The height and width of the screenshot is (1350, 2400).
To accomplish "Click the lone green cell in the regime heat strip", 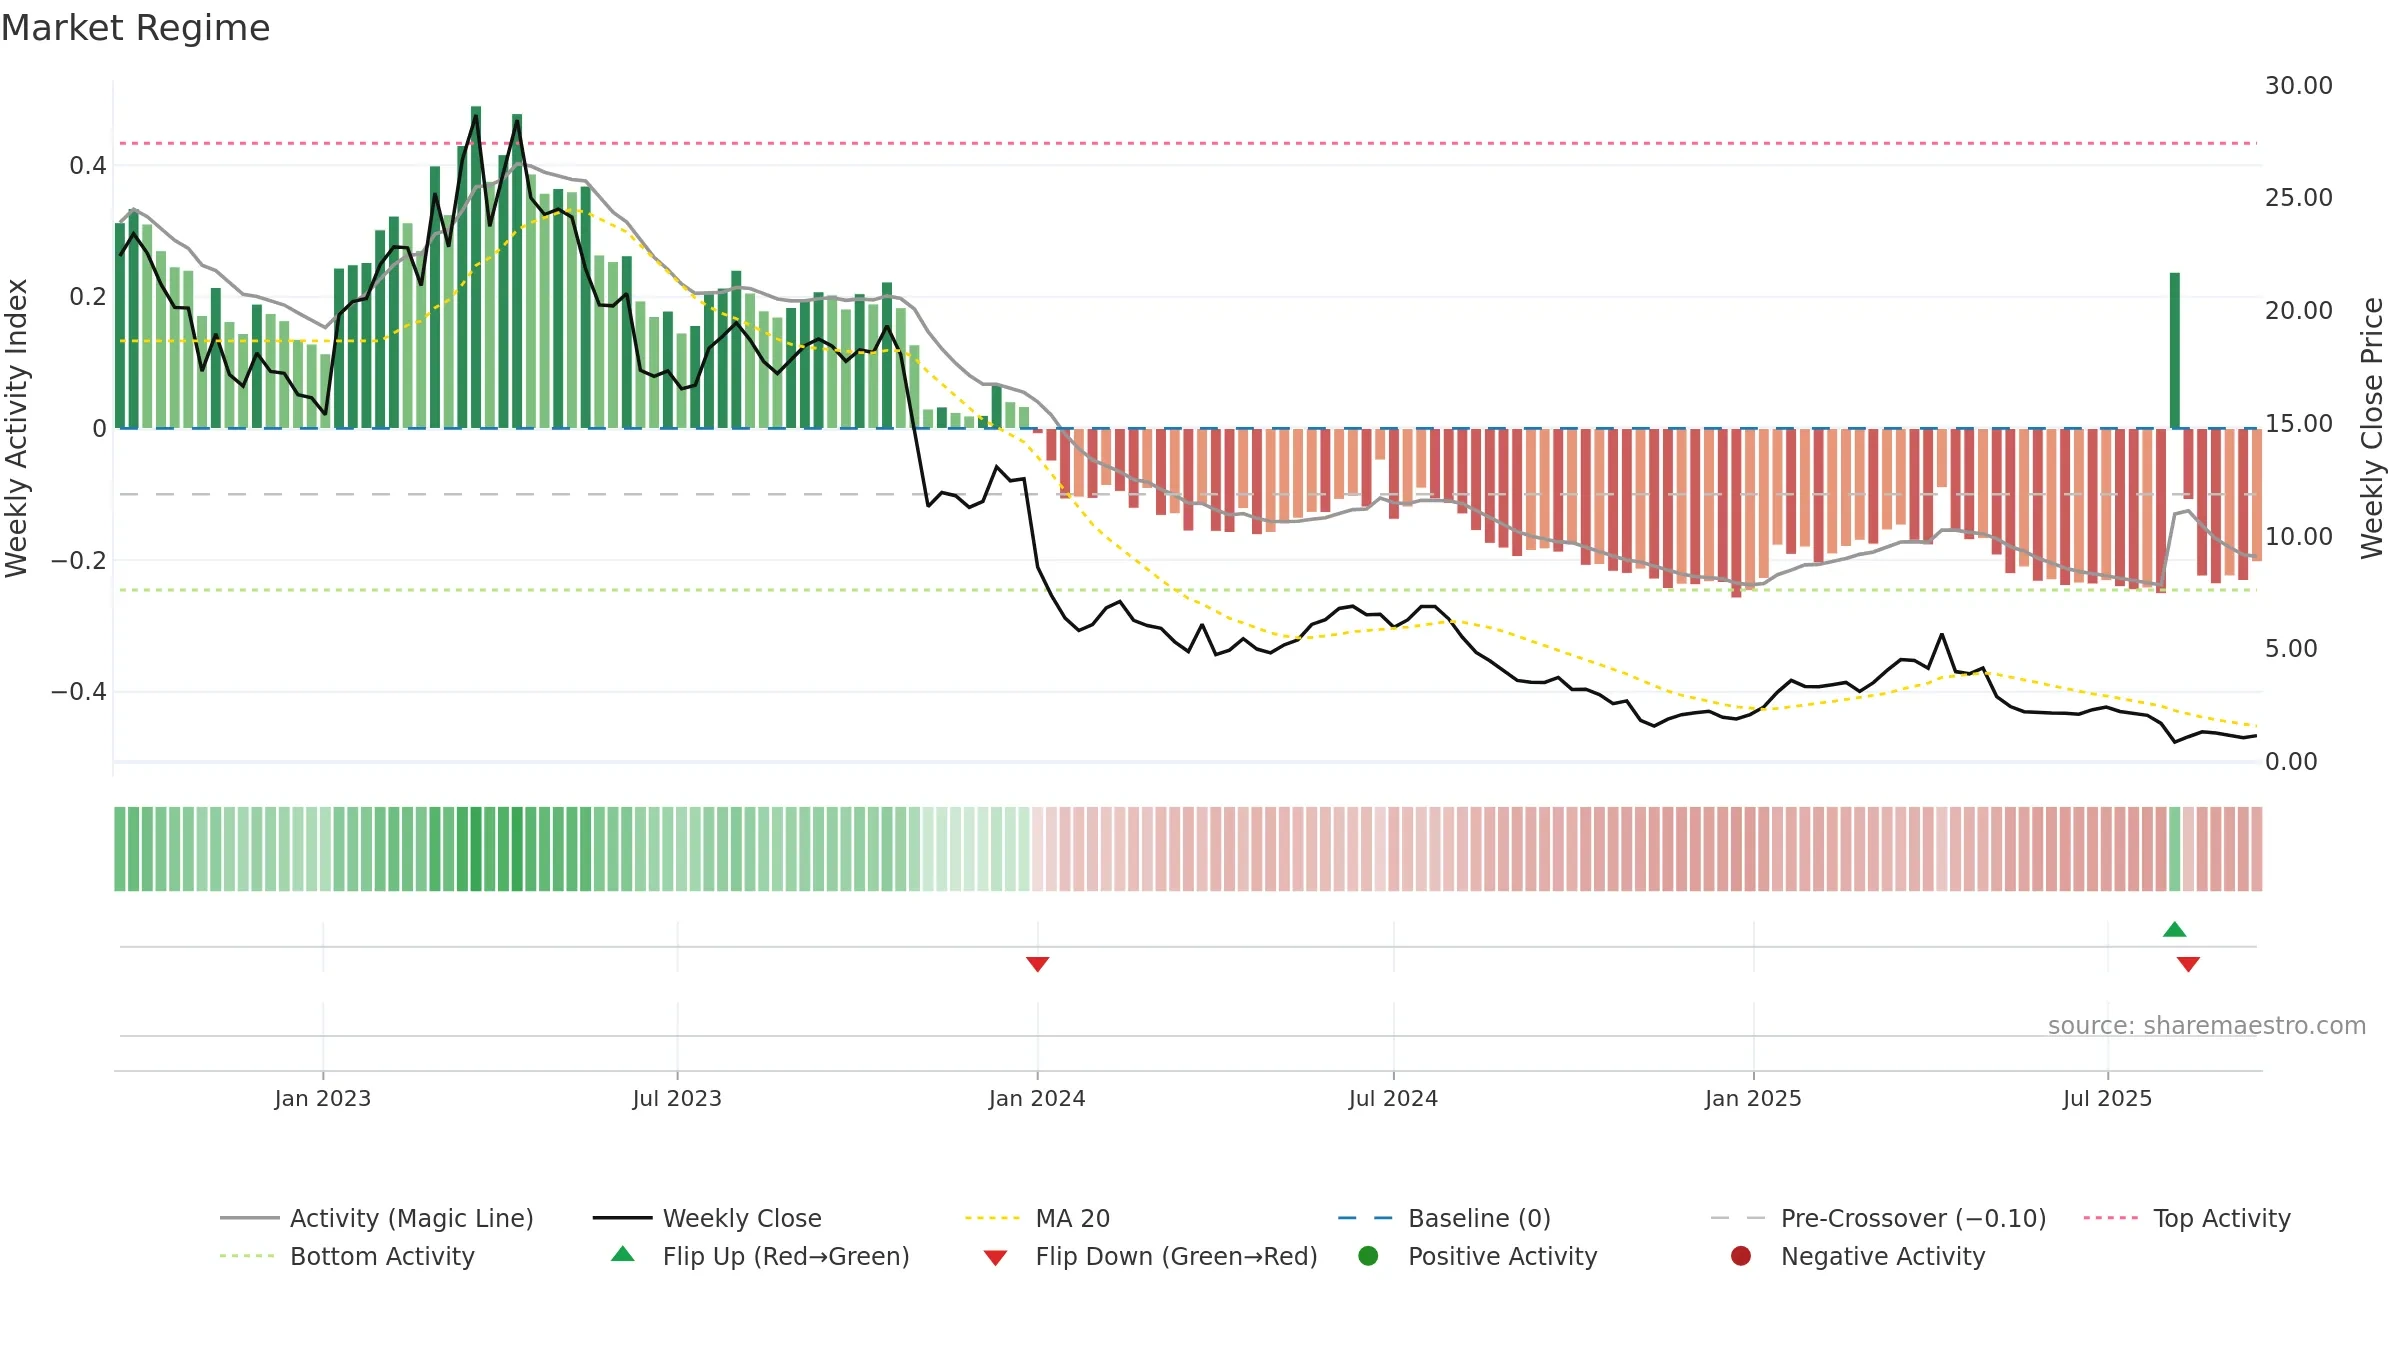I will tap(2174, 848).
